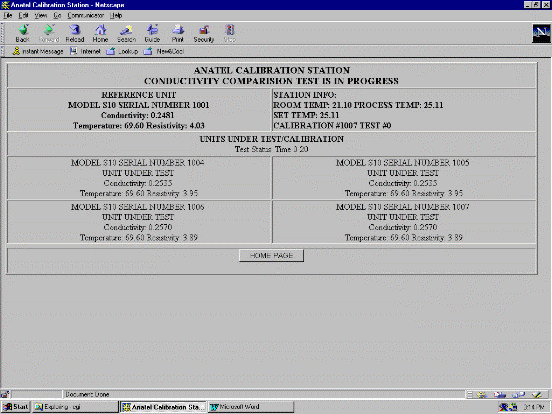Click the HOME PAGE button
552x414 pixels.
coord(271,256)
